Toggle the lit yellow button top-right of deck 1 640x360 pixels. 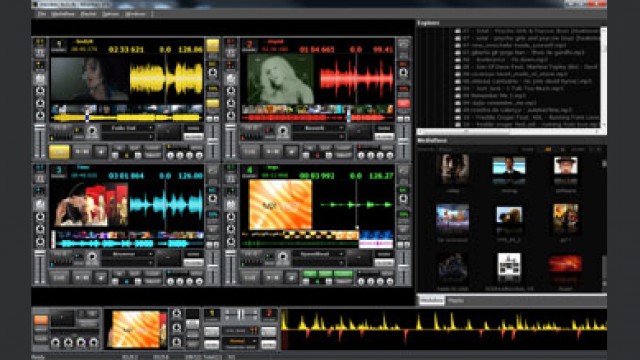point(213,45)
